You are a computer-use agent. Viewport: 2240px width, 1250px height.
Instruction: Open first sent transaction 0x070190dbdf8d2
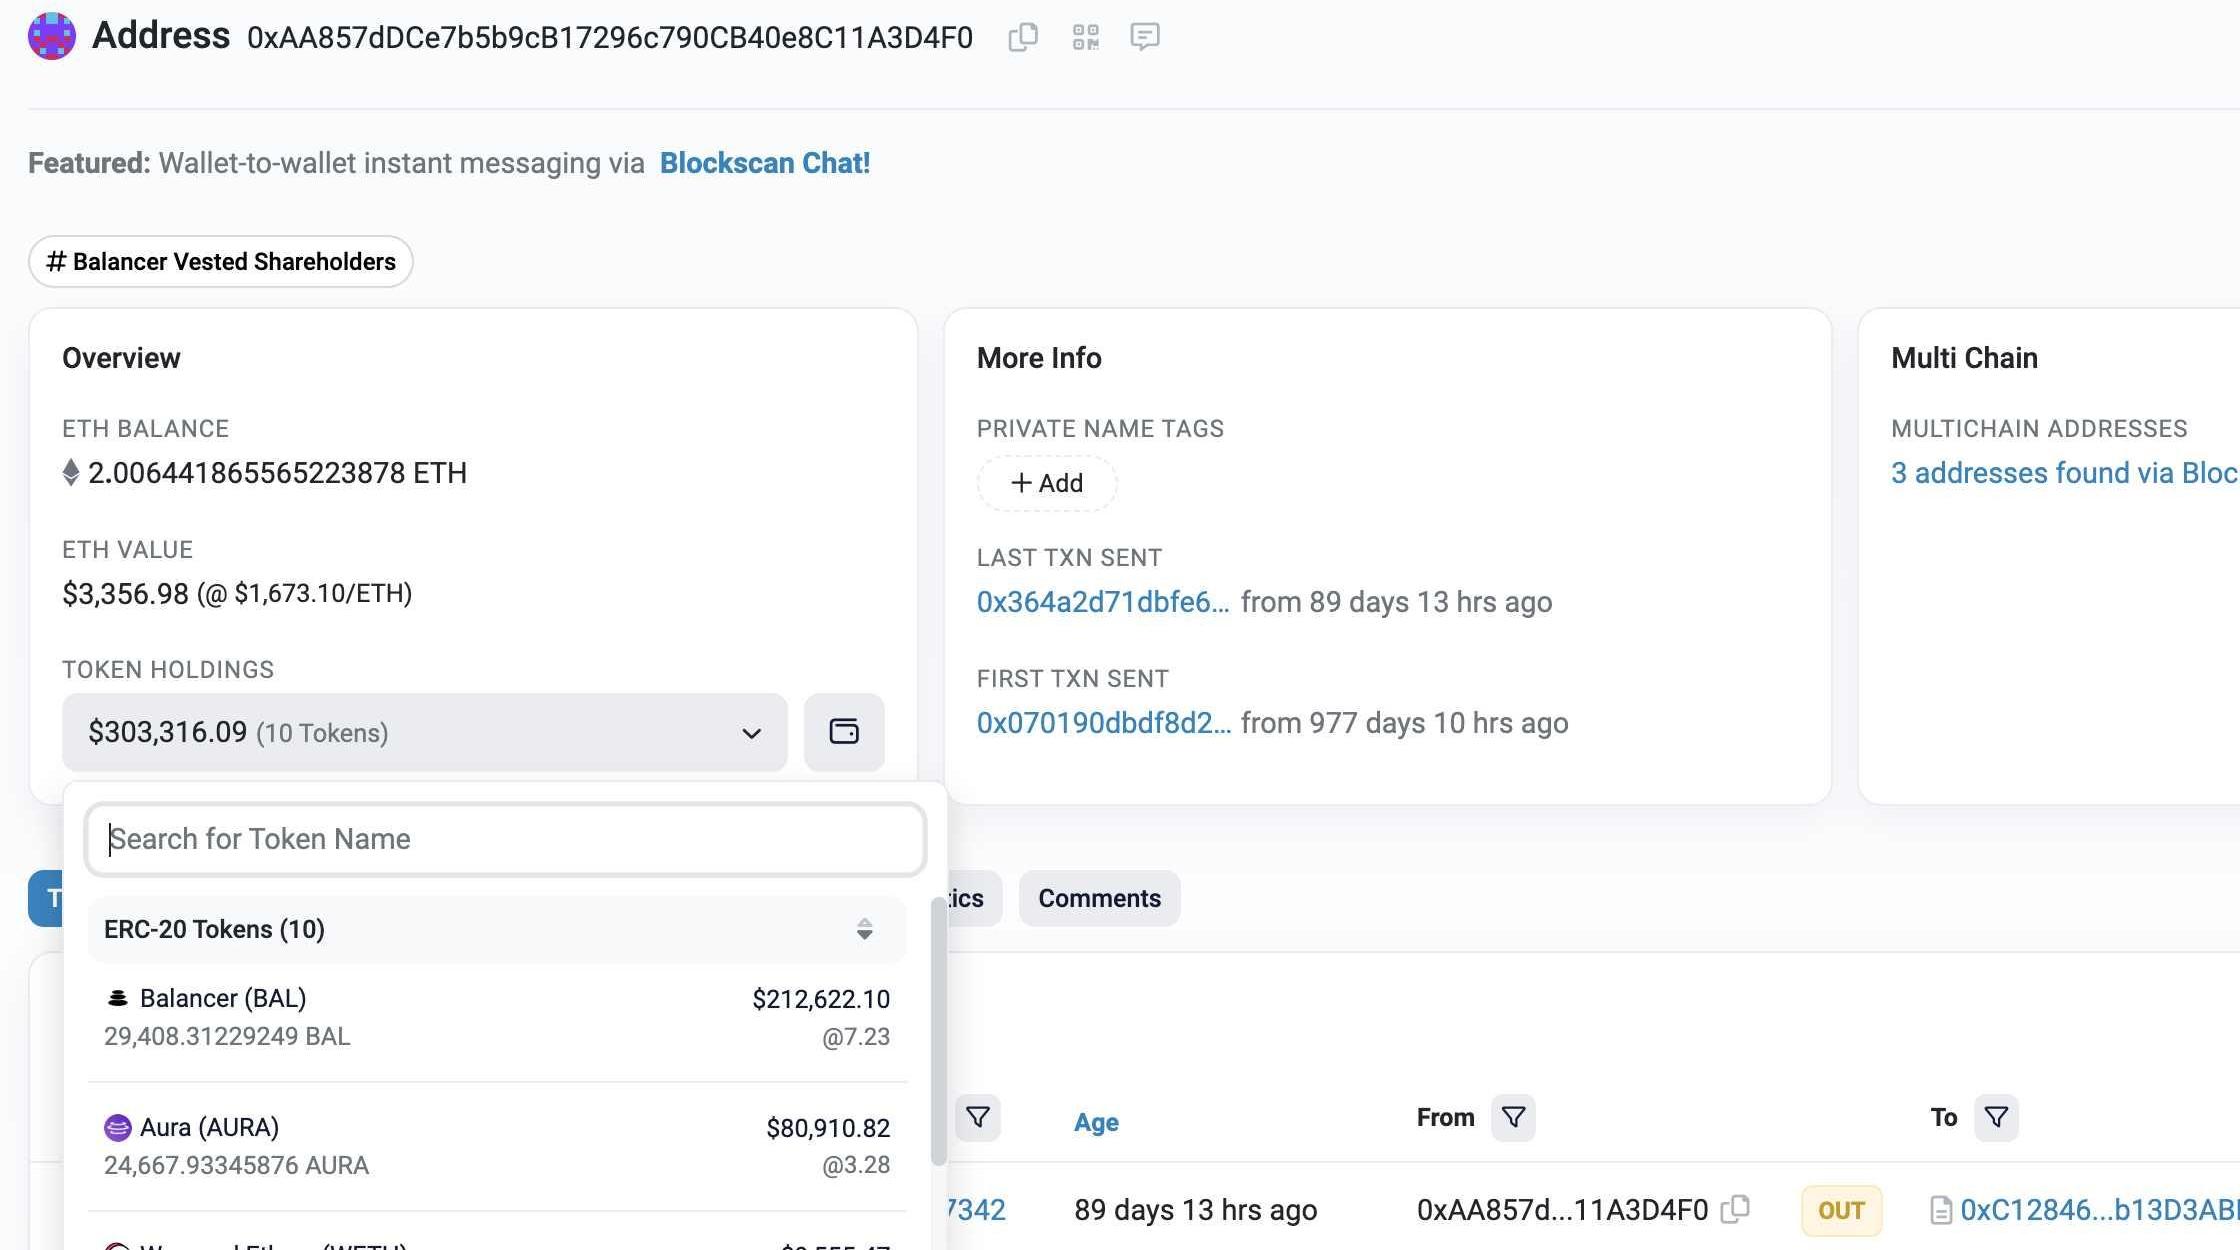1104,723
